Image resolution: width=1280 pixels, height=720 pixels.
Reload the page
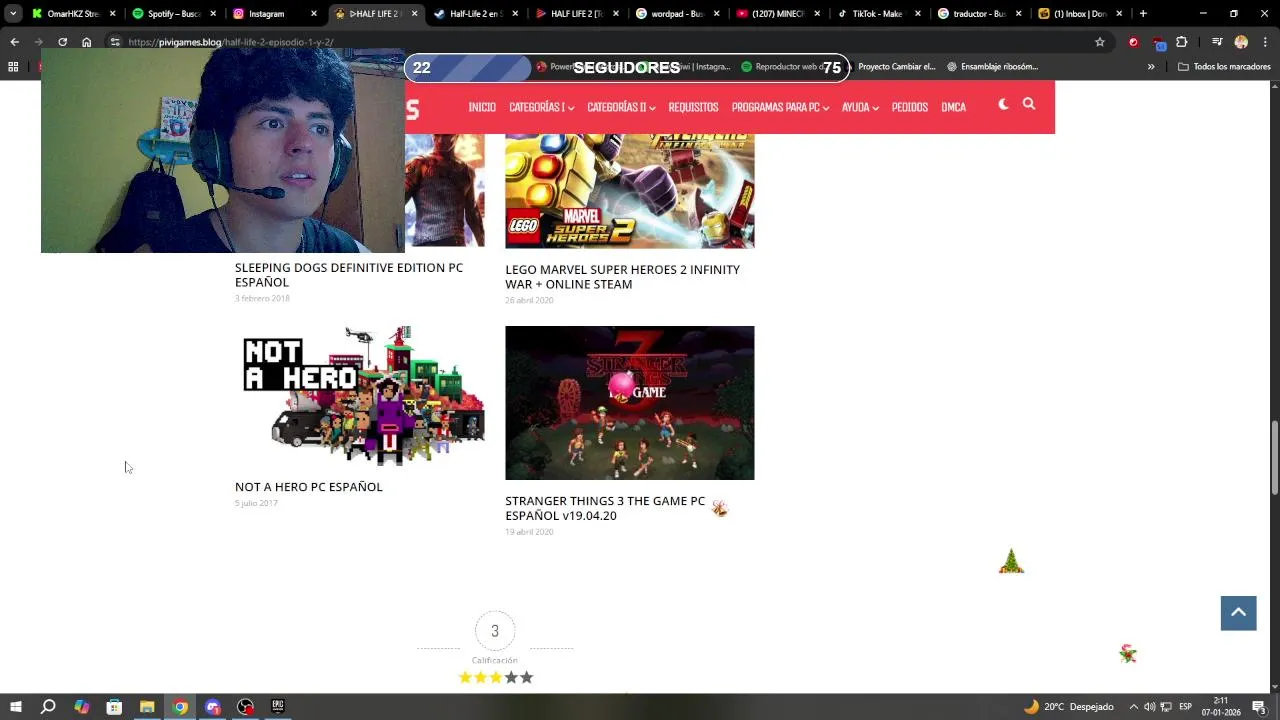click(62, 42)
